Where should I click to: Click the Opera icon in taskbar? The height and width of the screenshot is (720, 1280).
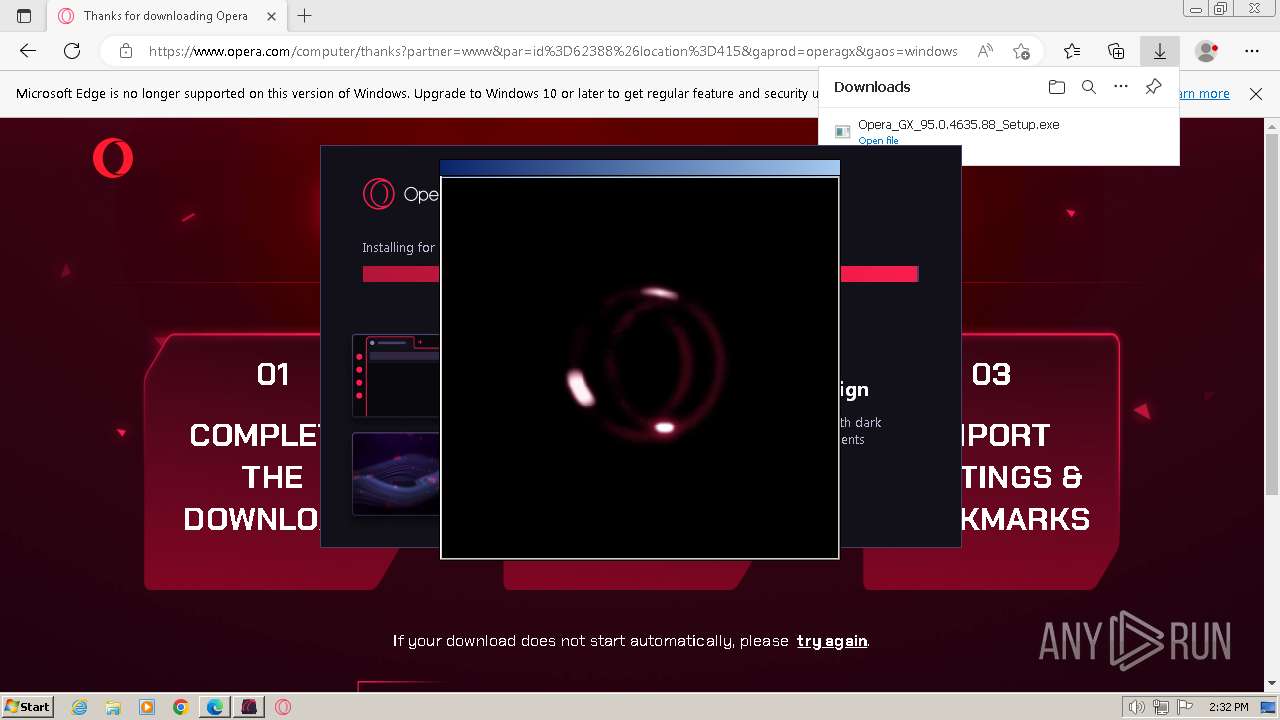pyautogui.click(x=283, y=707)
